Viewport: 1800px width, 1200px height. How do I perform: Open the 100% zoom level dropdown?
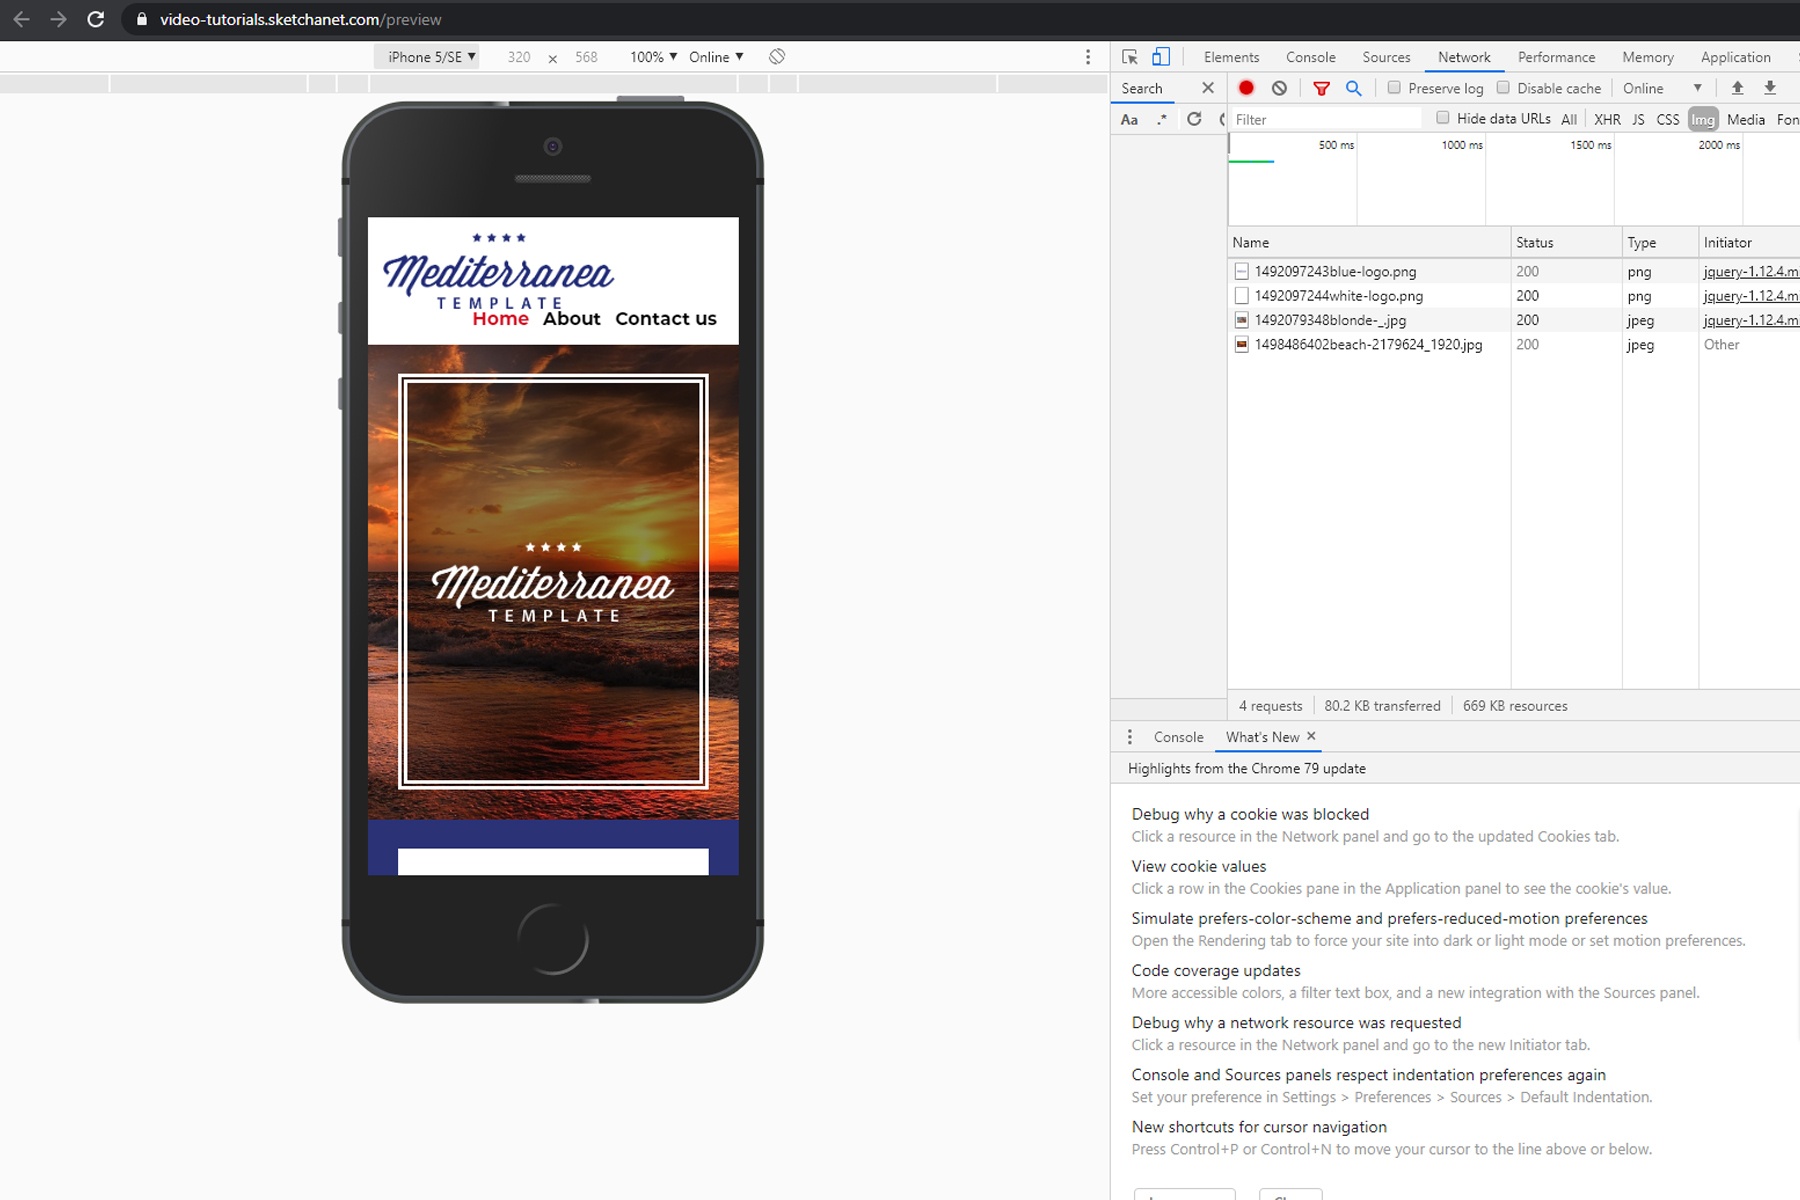[x=653, y=57]
